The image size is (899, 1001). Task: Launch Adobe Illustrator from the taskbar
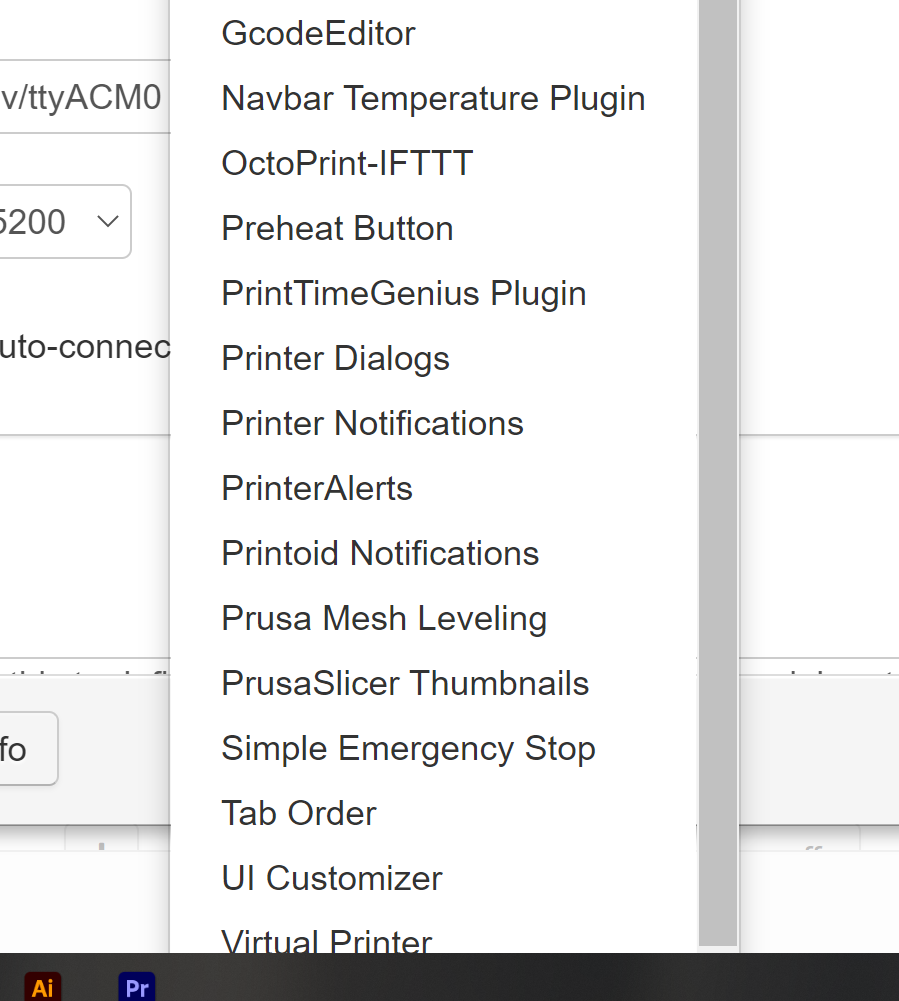(42, 987)
